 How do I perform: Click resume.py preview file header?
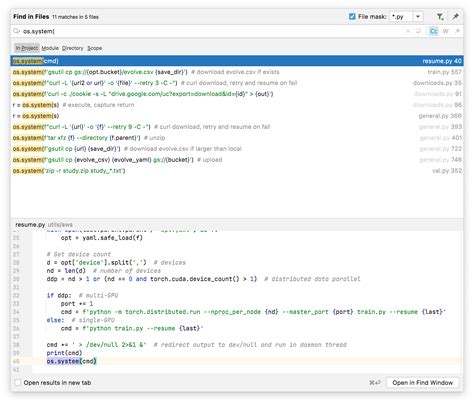(44, 225)
